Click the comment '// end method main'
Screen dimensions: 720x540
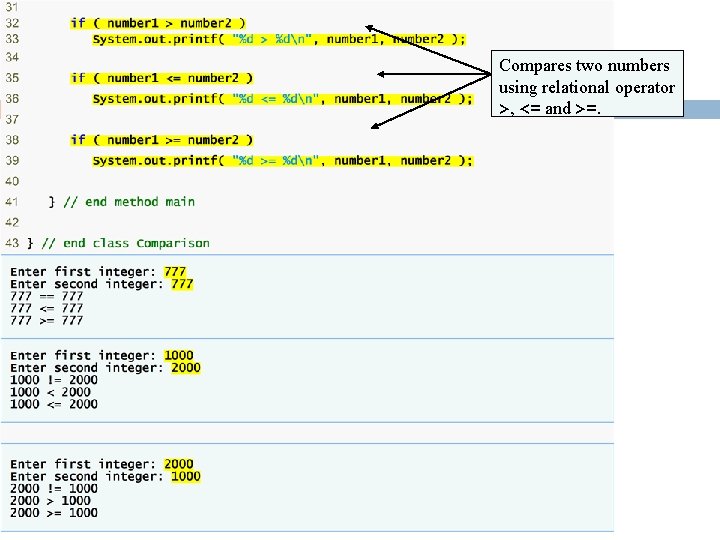[129, 202]
